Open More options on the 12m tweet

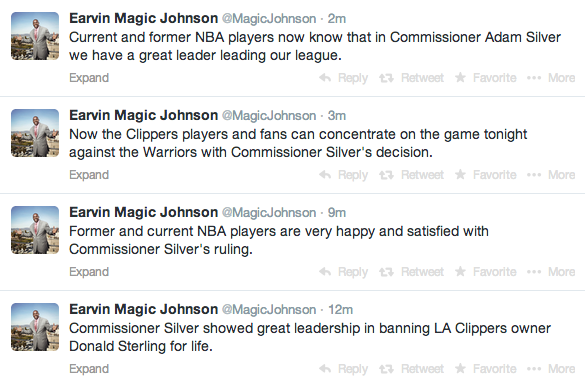pyautogui.click(x=551, y=369)
